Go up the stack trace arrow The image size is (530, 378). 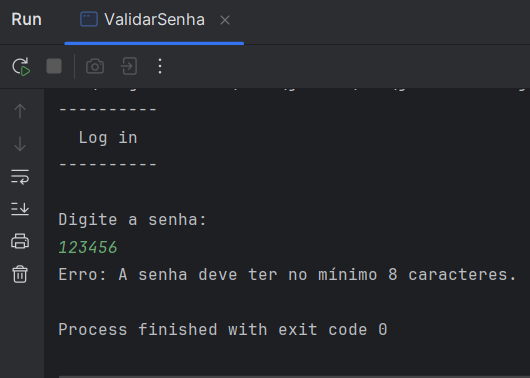click(20, 111)
